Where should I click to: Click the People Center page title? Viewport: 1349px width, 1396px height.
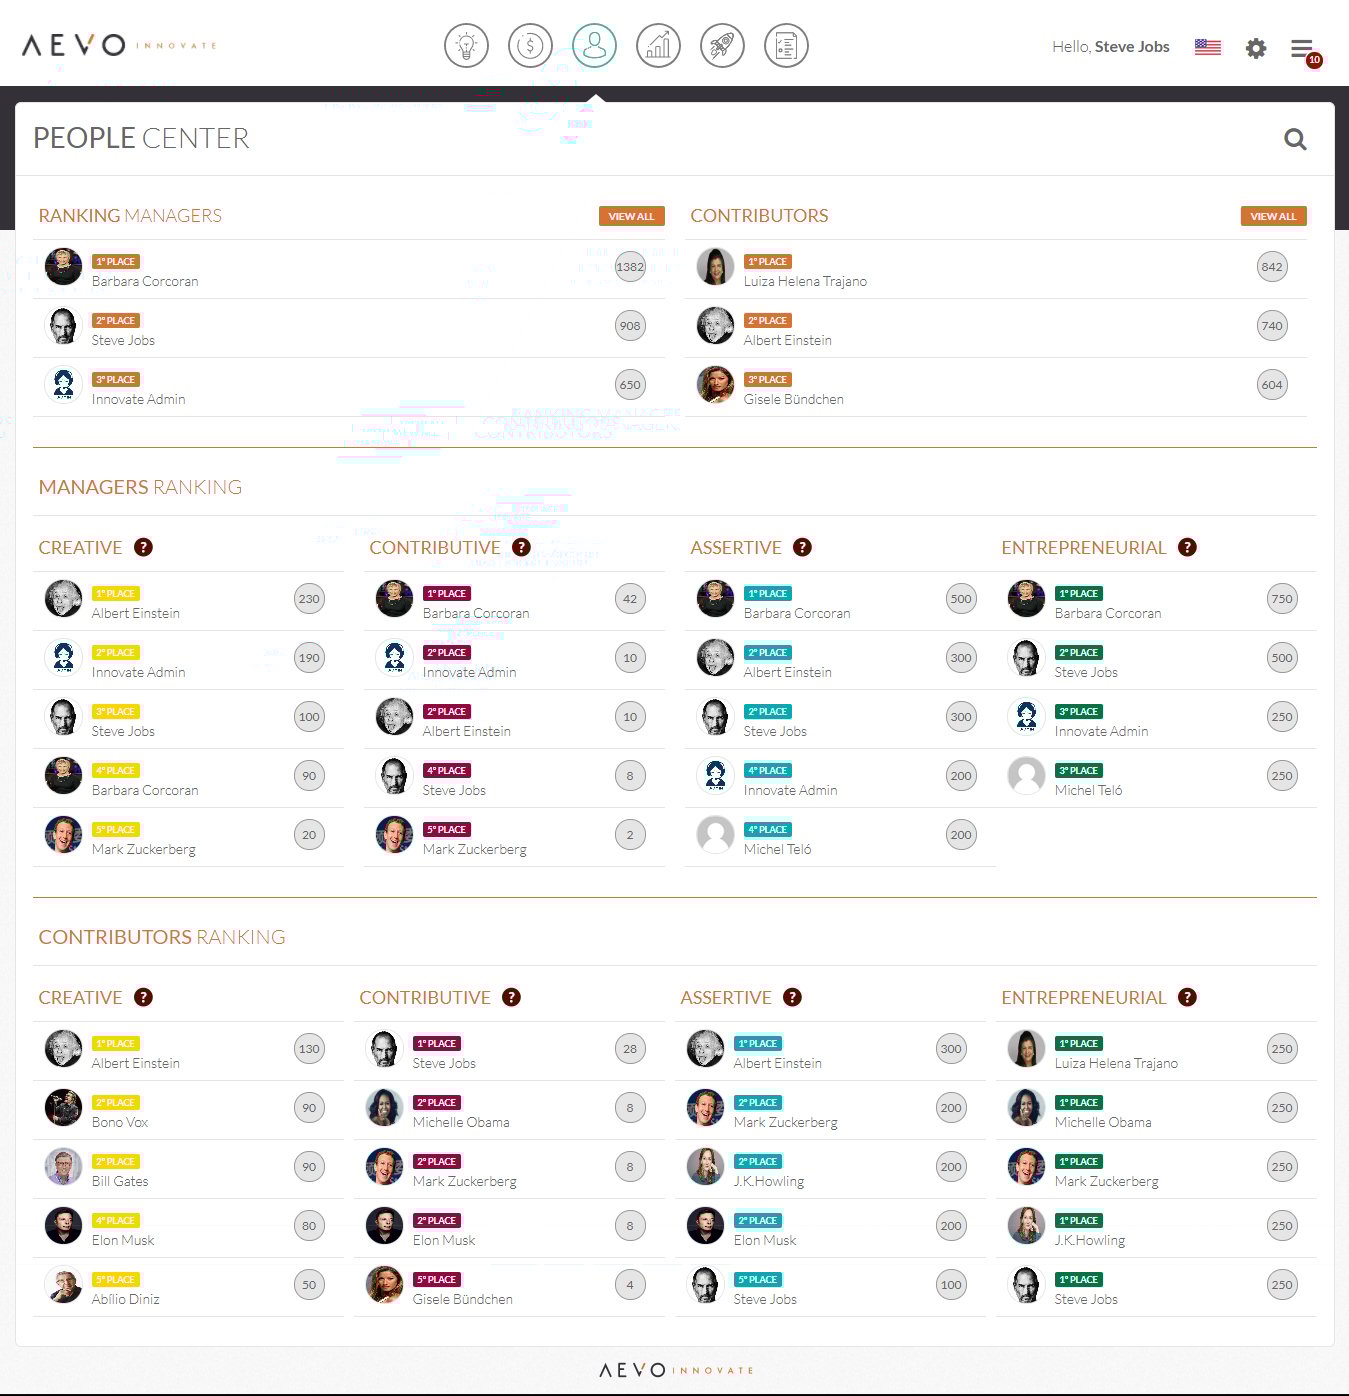click(141, 138)
